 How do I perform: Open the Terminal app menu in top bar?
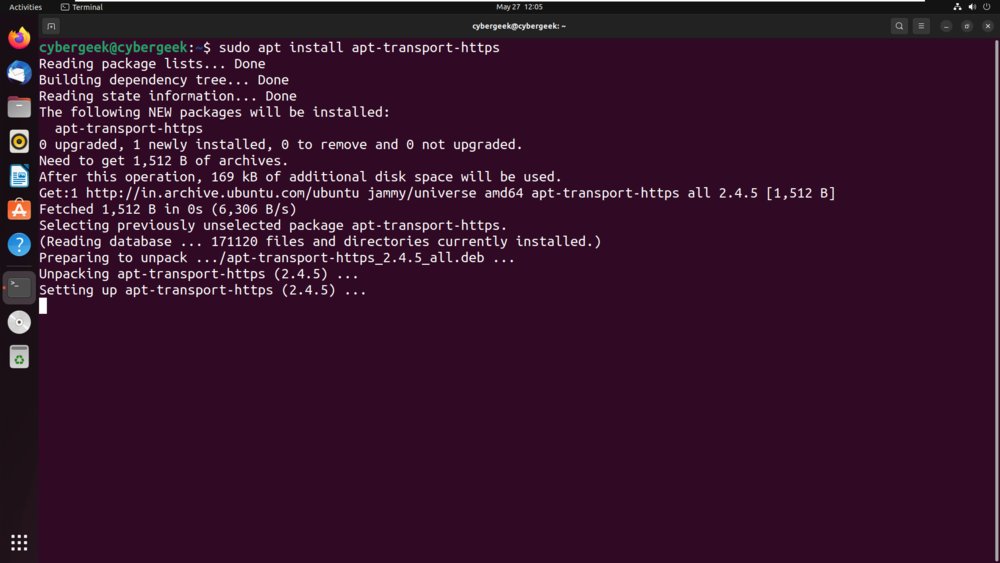(x=81, y=7)
